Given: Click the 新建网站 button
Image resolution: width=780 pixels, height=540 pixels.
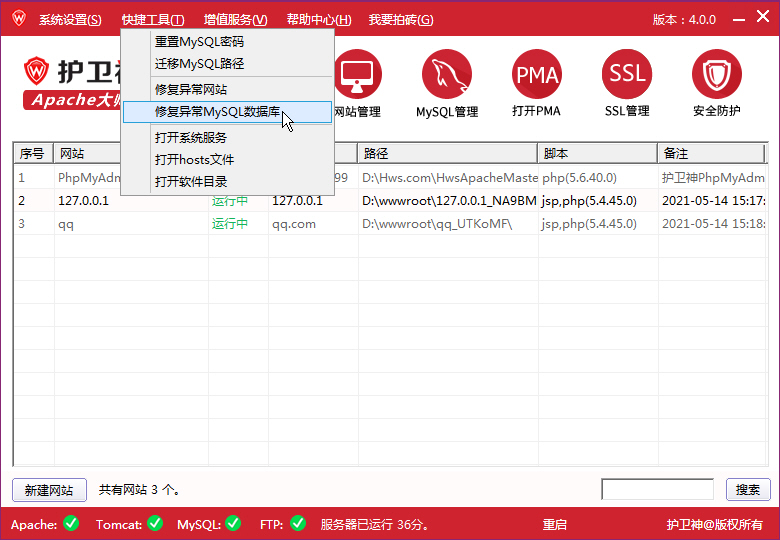Looking at the screenshot, I should click(x=49, y=490).
